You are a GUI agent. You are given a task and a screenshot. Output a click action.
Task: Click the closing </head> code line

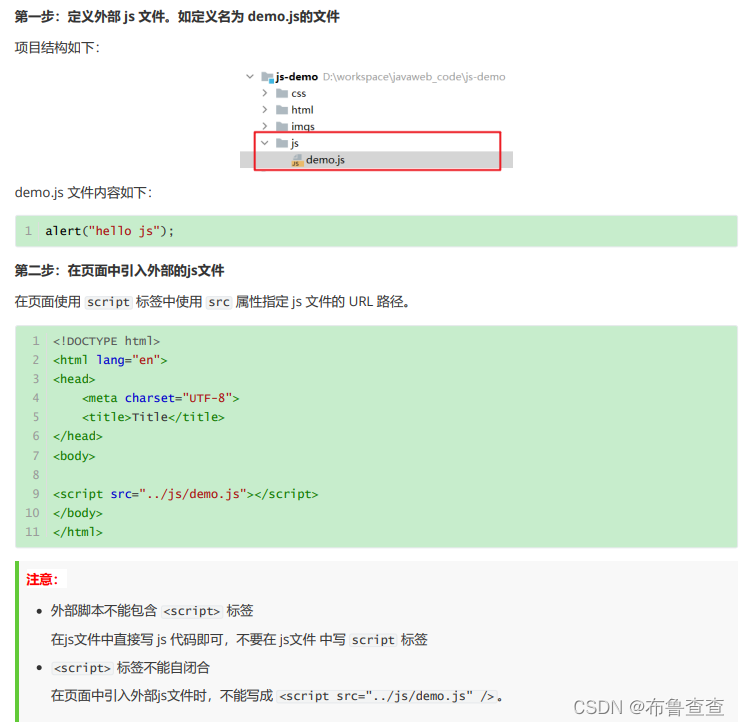pos(78,436)
